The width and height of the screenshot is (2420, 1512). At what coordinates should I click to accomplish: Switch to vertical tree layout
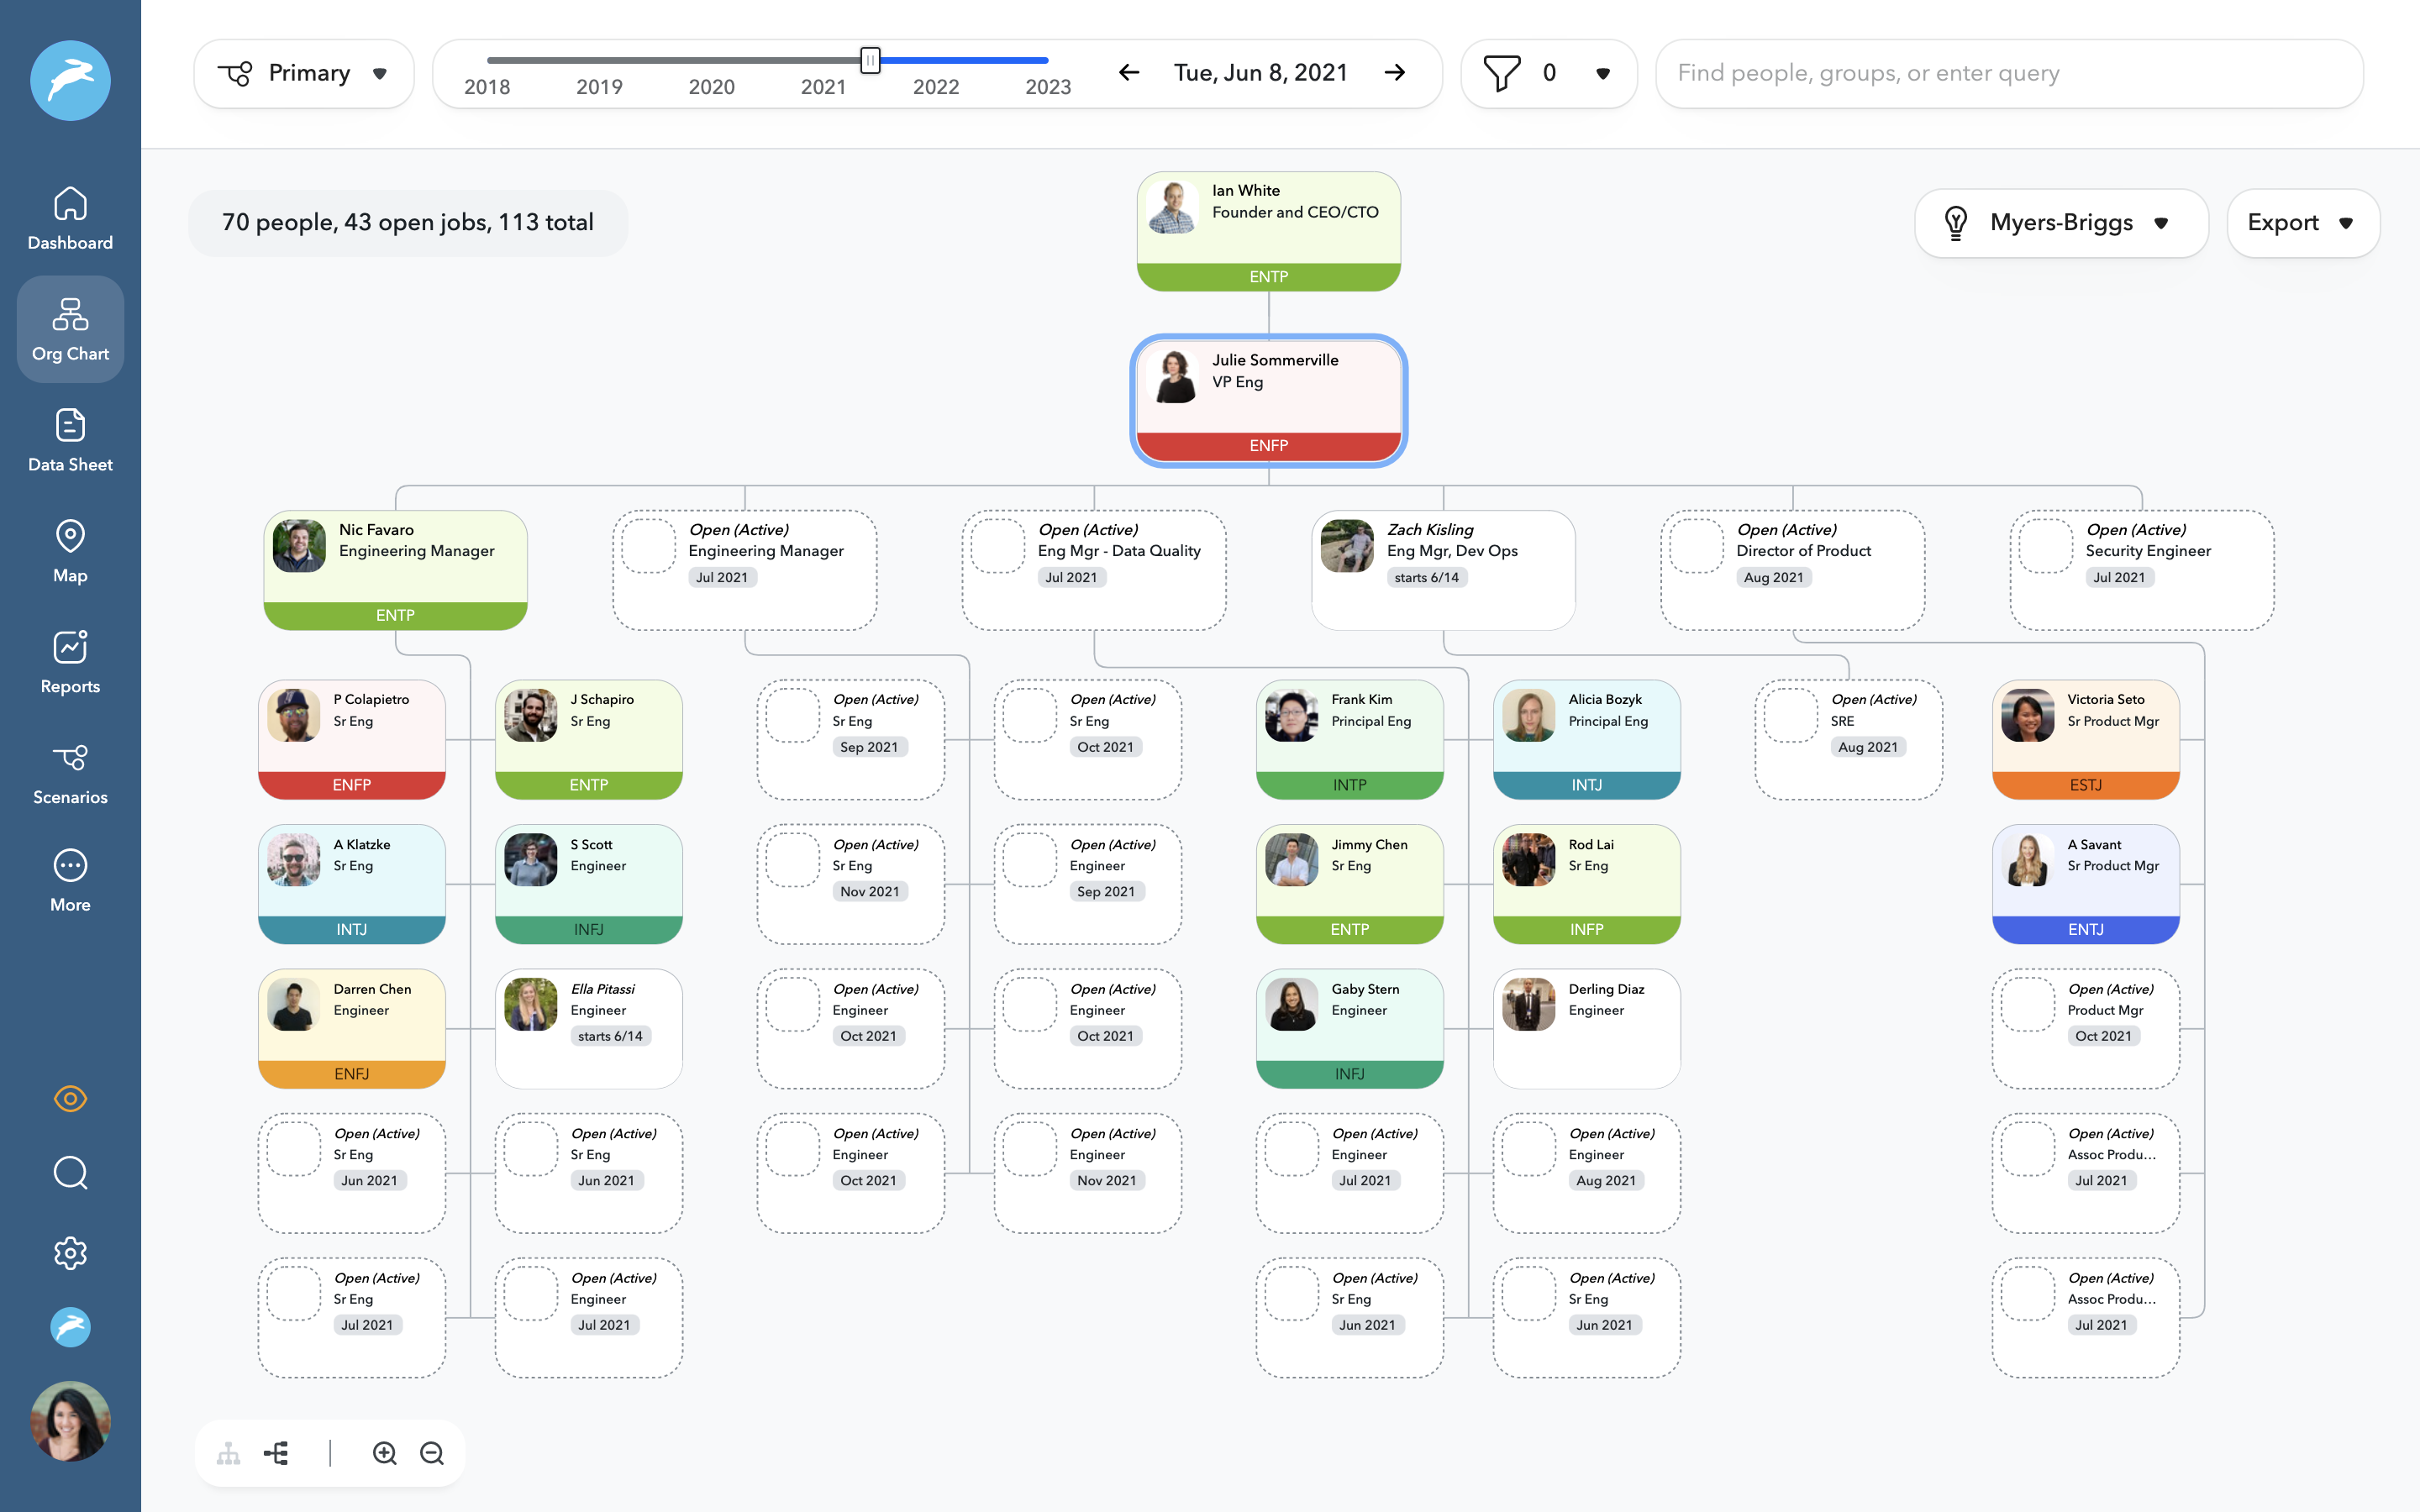(x=229, y=1453)
